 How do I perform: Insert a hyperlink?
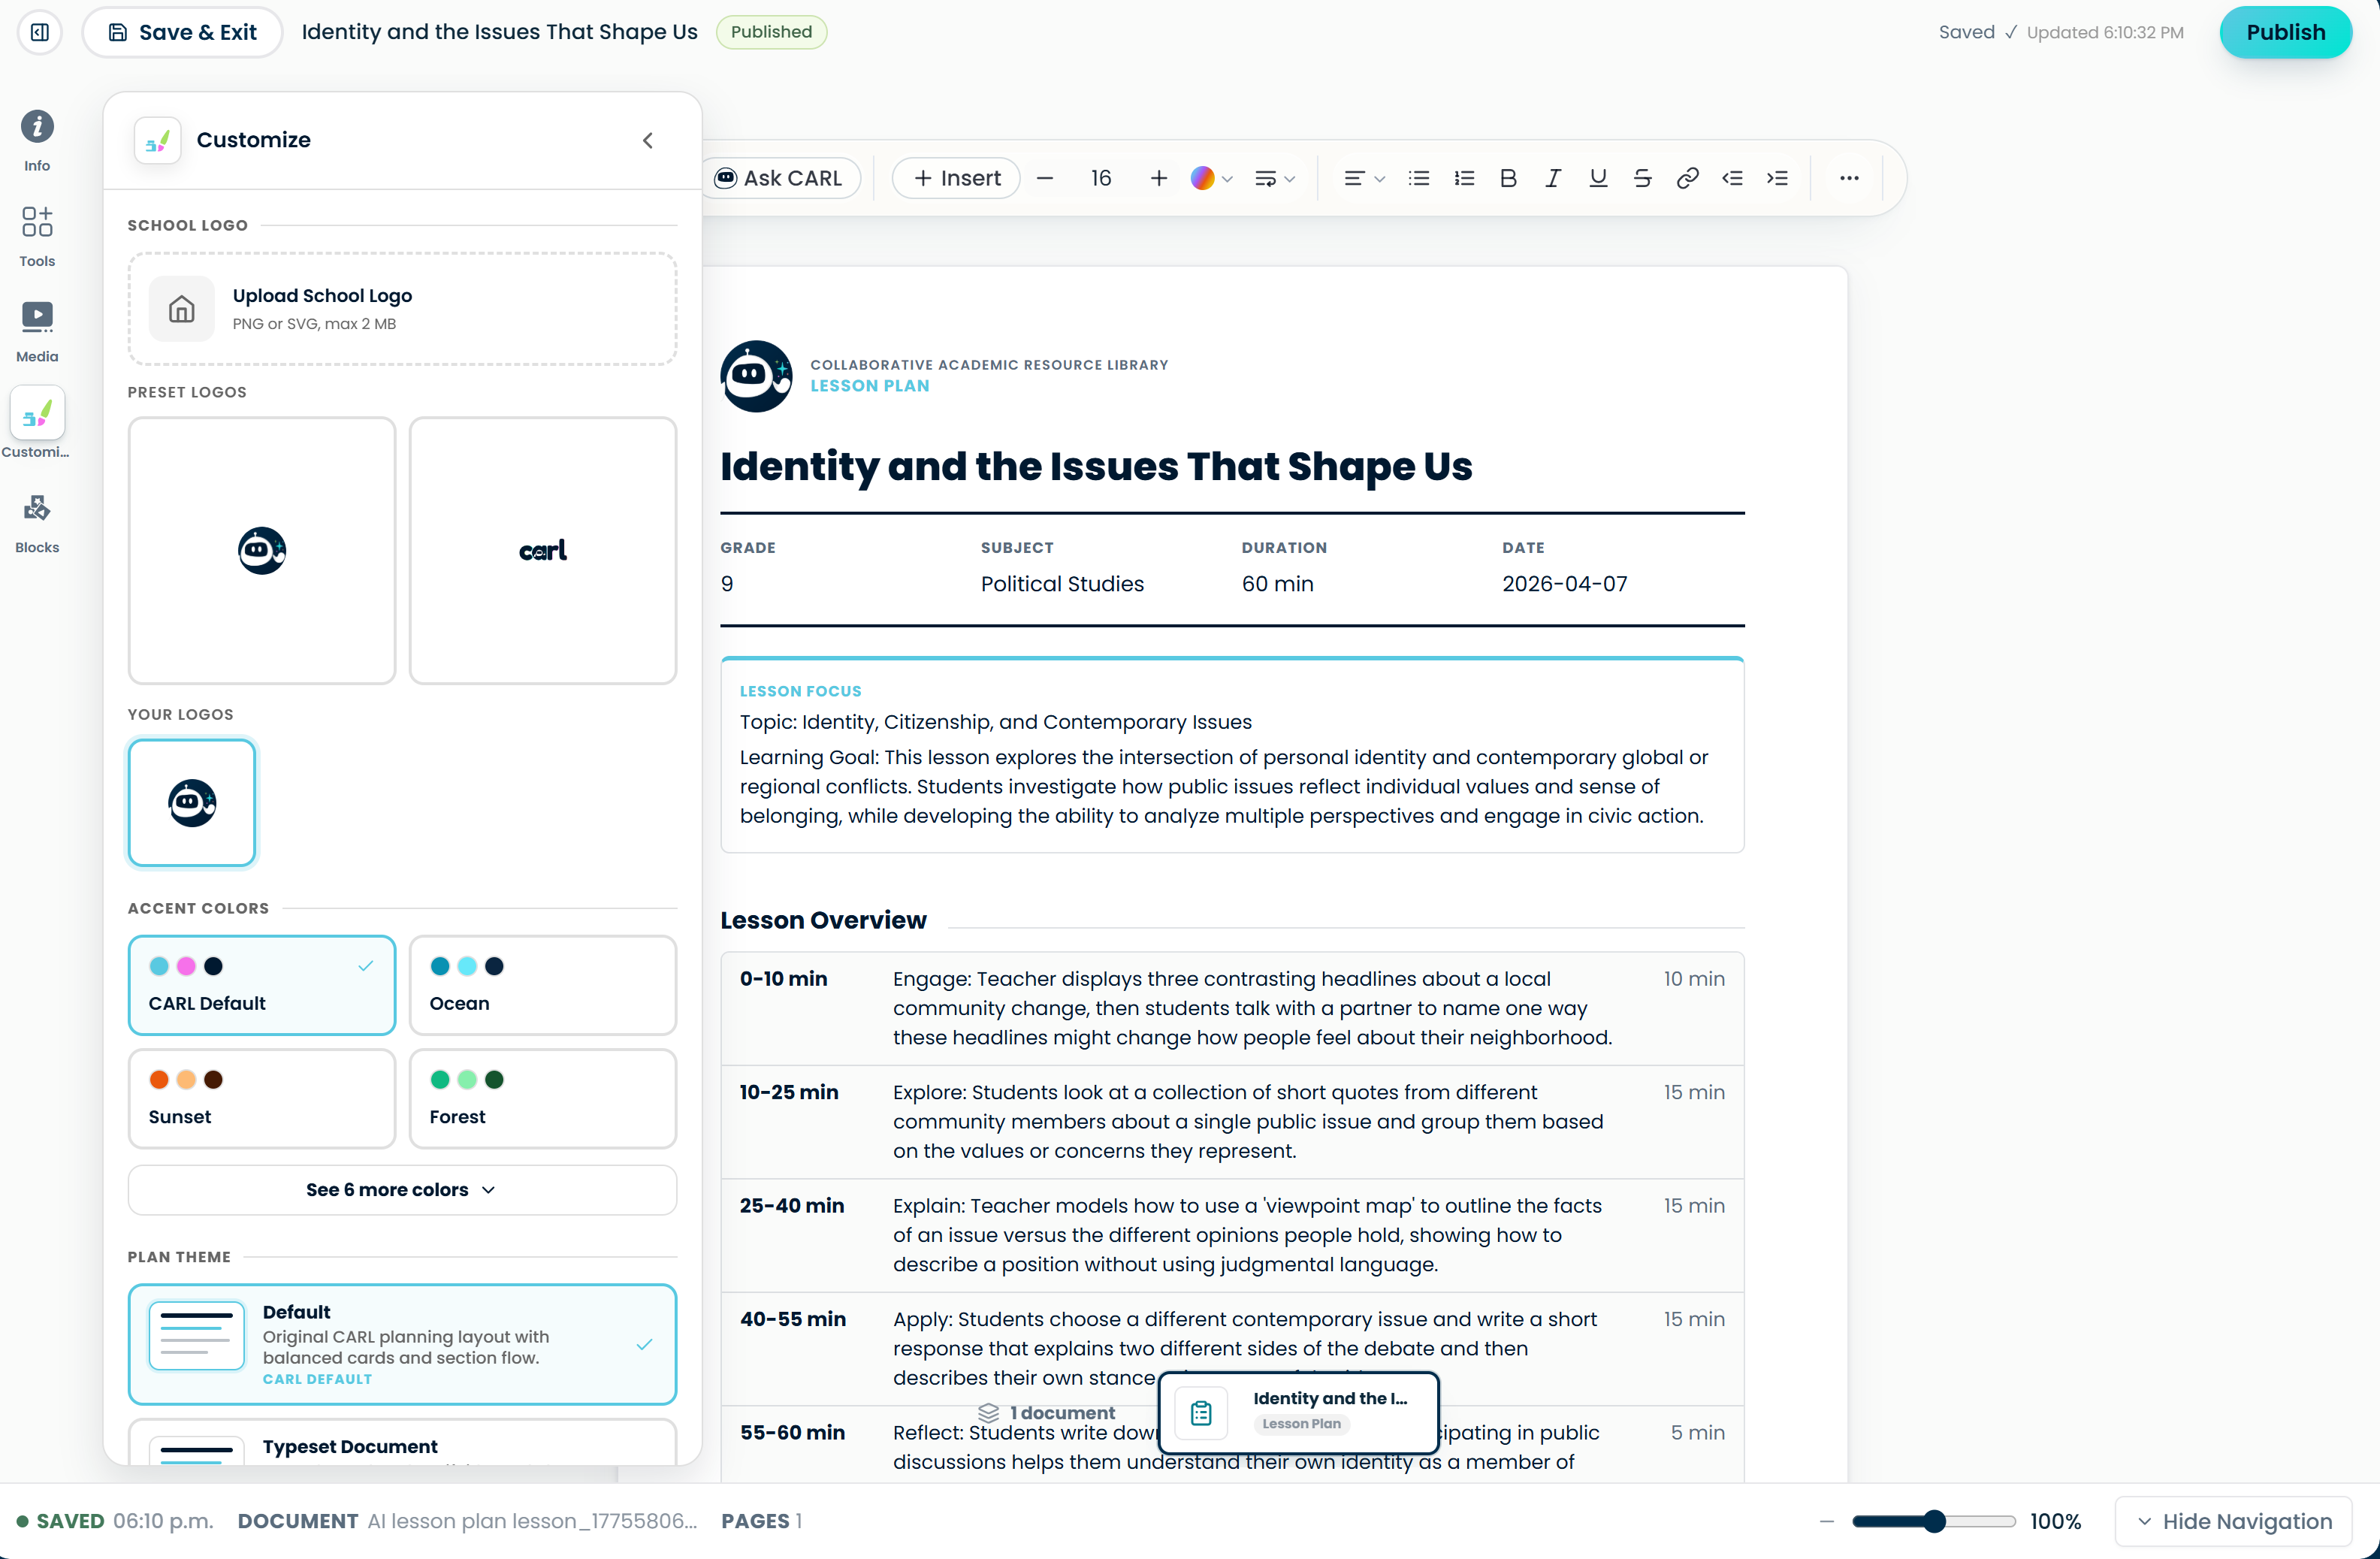point(1687,178)
